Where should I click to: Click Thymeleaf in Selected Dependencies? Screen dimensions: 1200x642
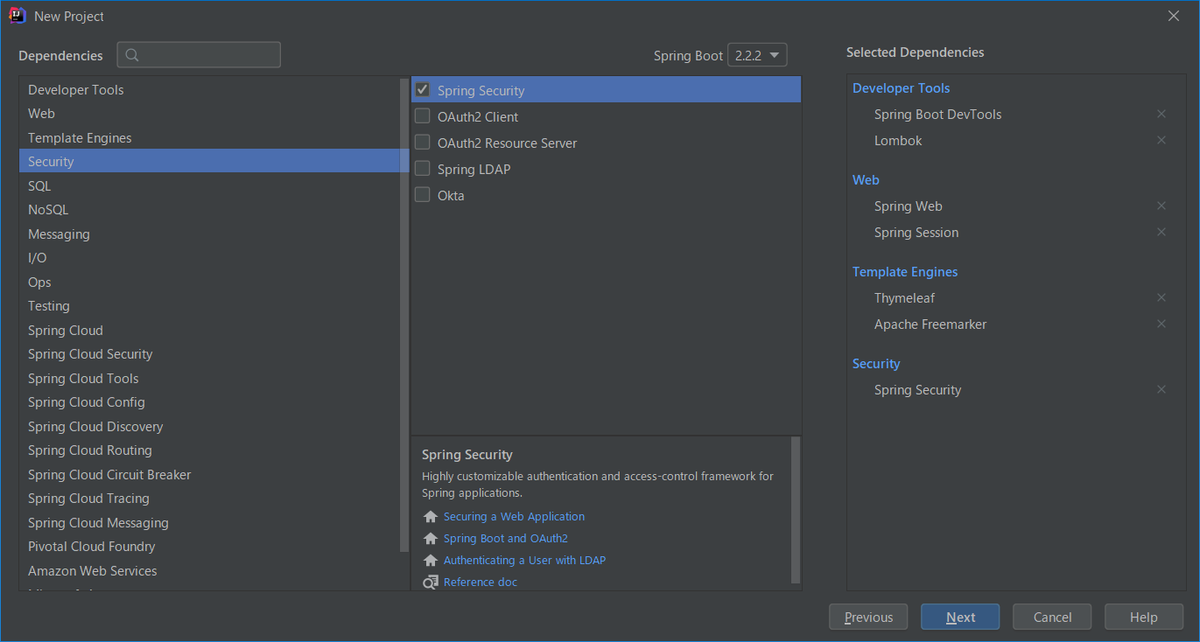(904, 298)
